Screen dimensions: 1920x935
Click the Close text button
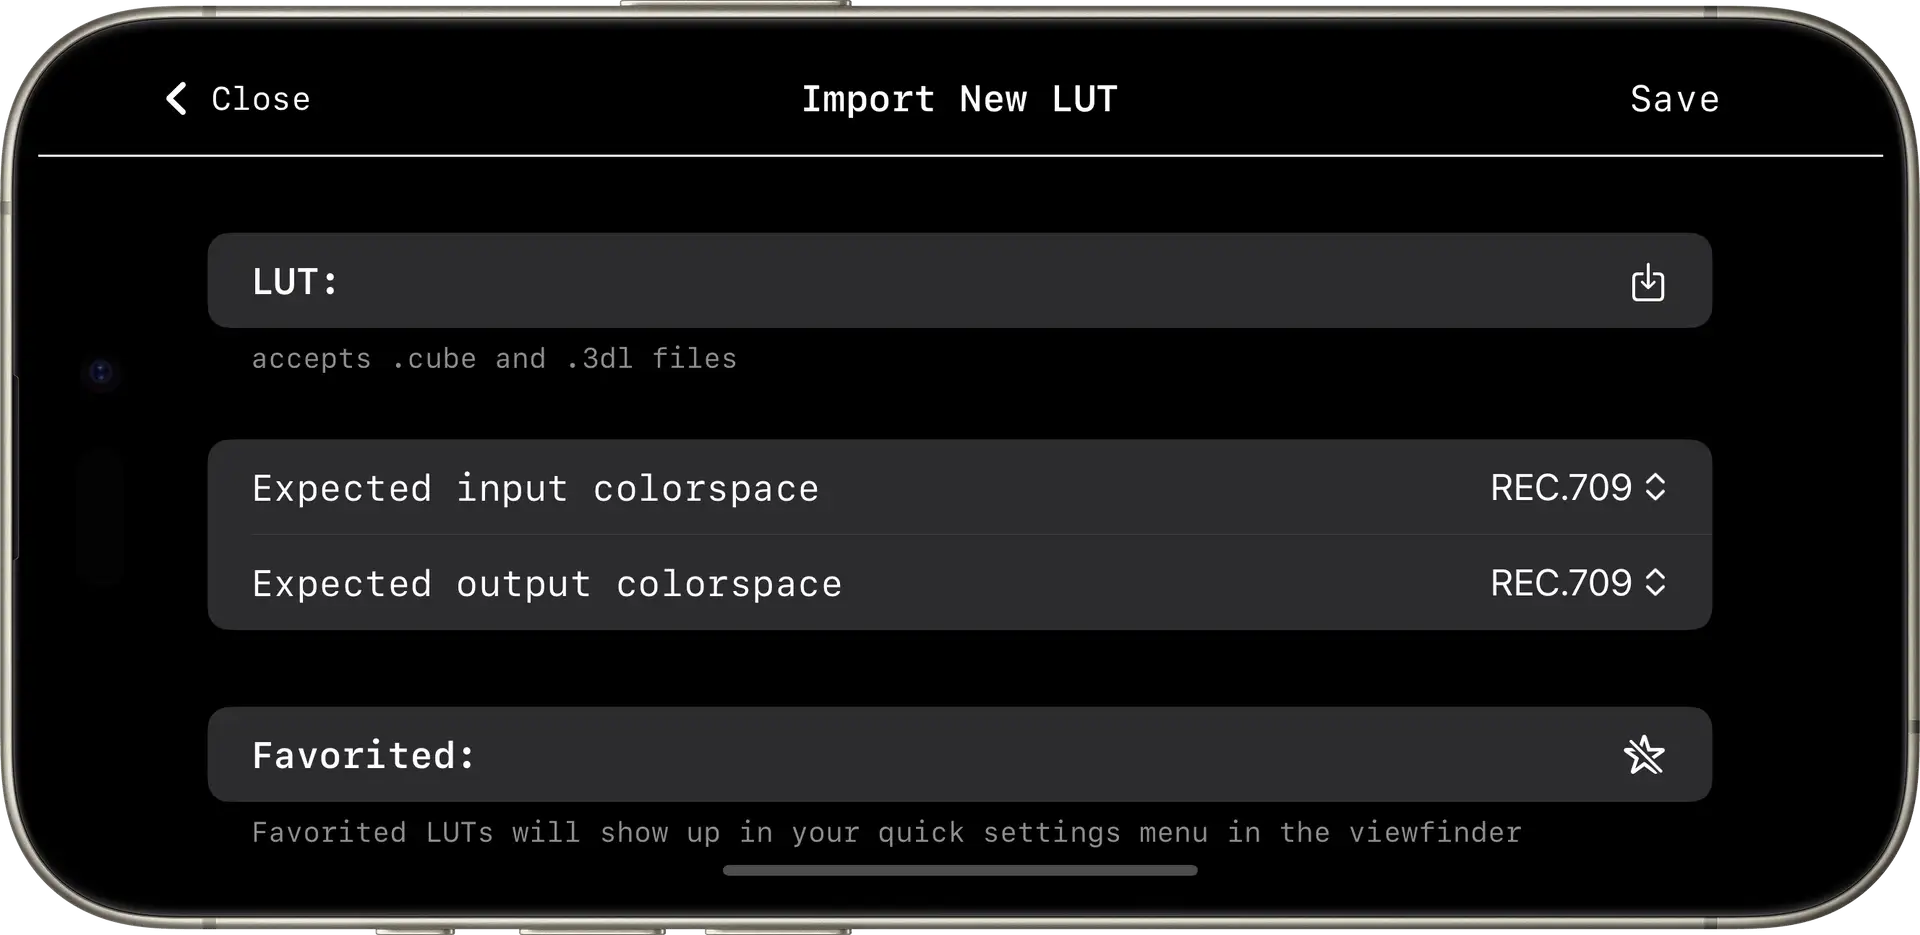tap(260, 99)
